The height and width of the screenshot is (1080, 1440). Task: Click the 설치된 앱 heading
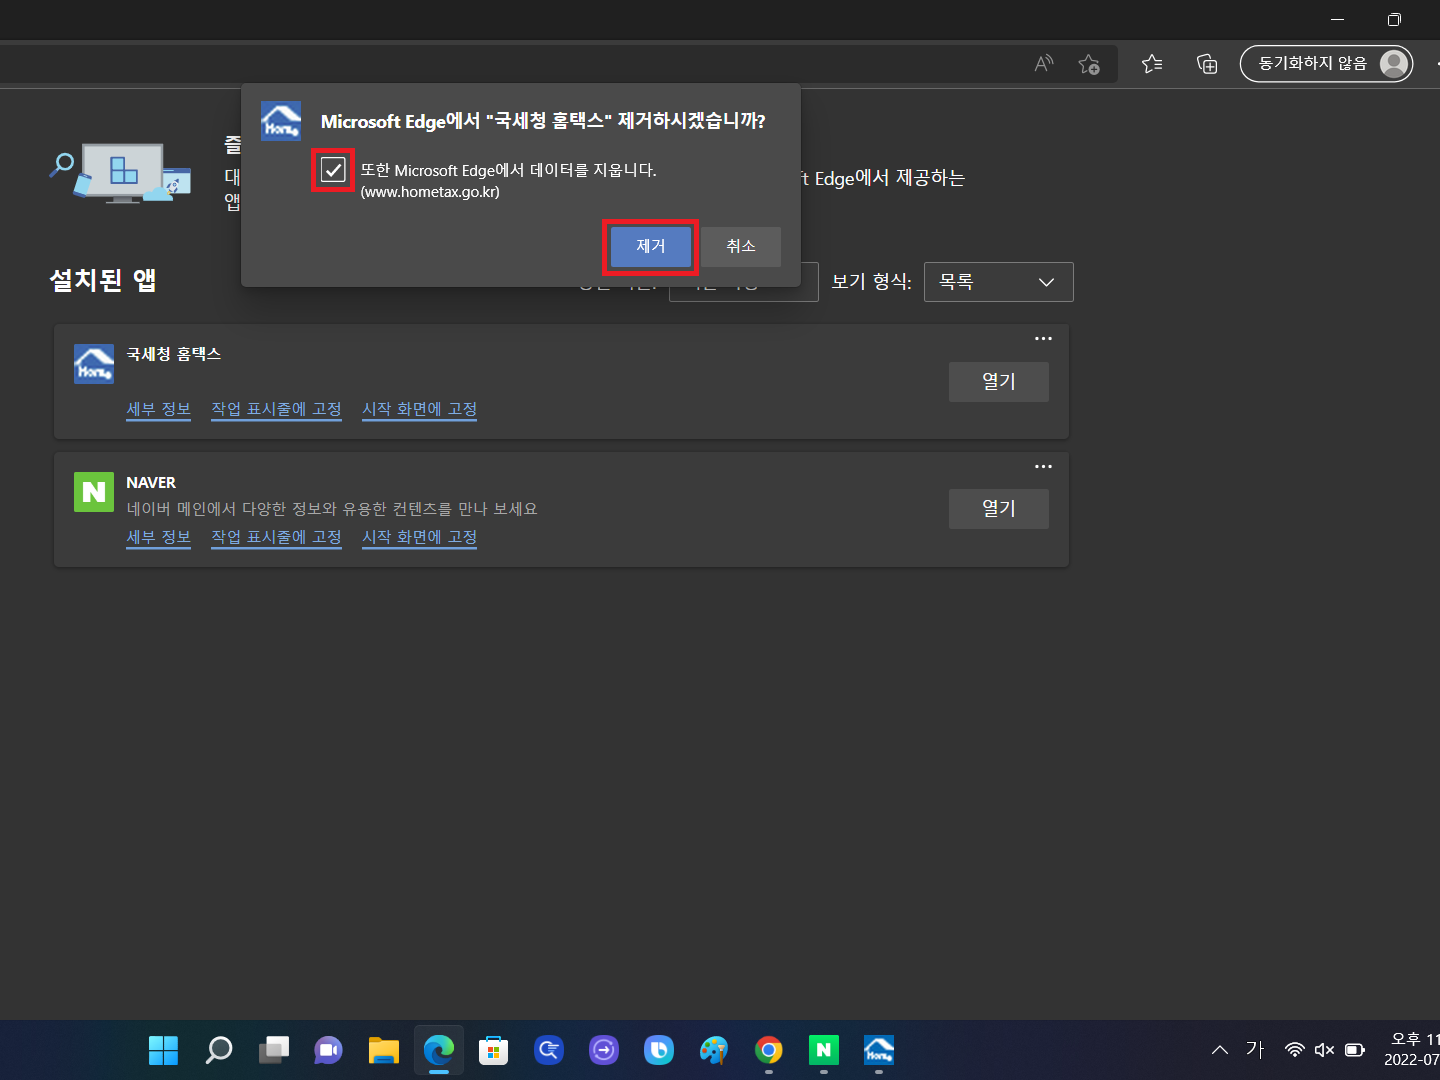pyautogui.click(x=103, y=280)
